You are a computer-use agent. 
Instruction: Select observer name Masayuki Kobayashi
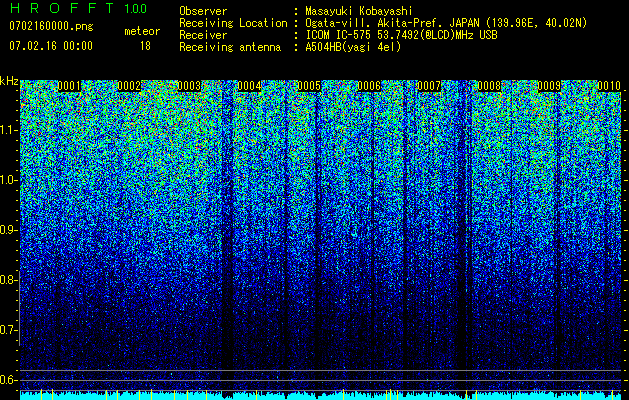coord(358,12)
